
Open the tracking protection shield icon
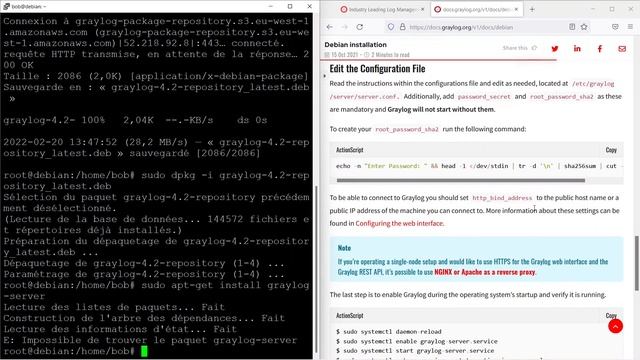[391, 27]
